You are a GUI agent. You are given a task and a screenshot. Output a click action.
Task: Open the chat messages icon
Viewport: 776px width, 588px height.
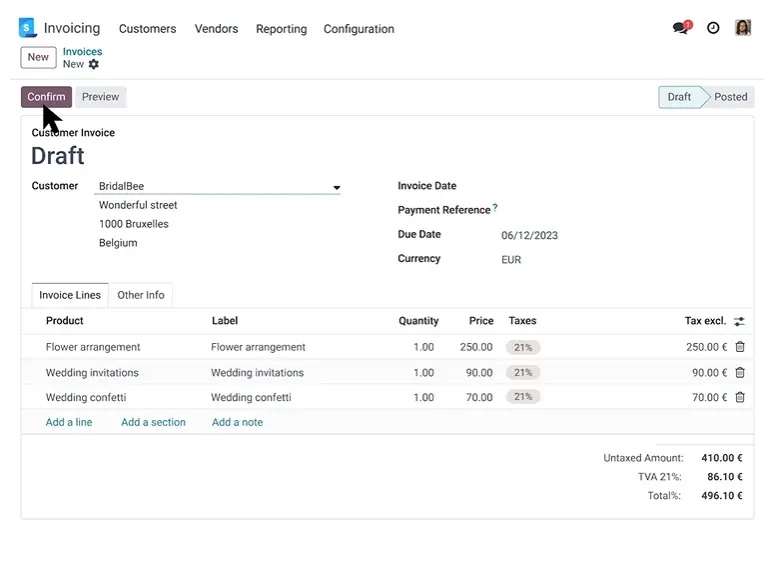click(682, 28)
